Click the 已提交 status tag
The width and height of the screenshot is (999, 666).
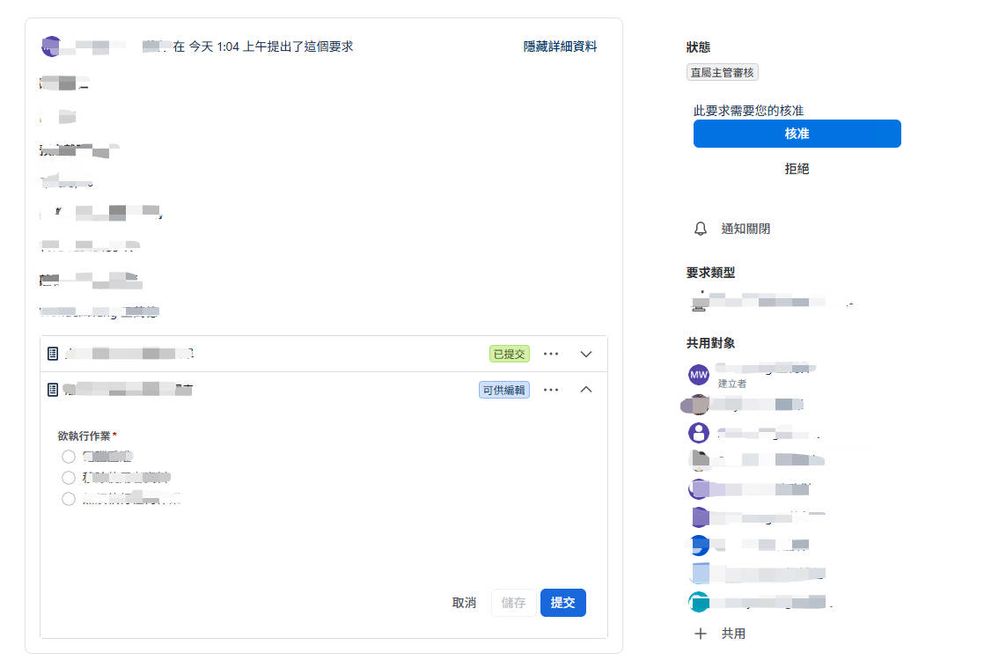509,354
